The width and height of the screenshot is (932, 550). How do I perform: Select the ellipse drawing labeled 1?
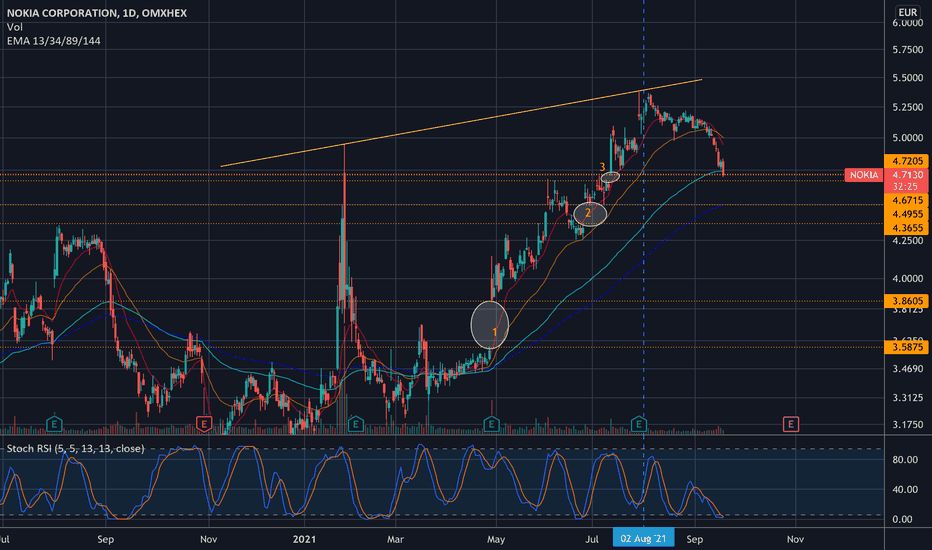pos(490,325)
